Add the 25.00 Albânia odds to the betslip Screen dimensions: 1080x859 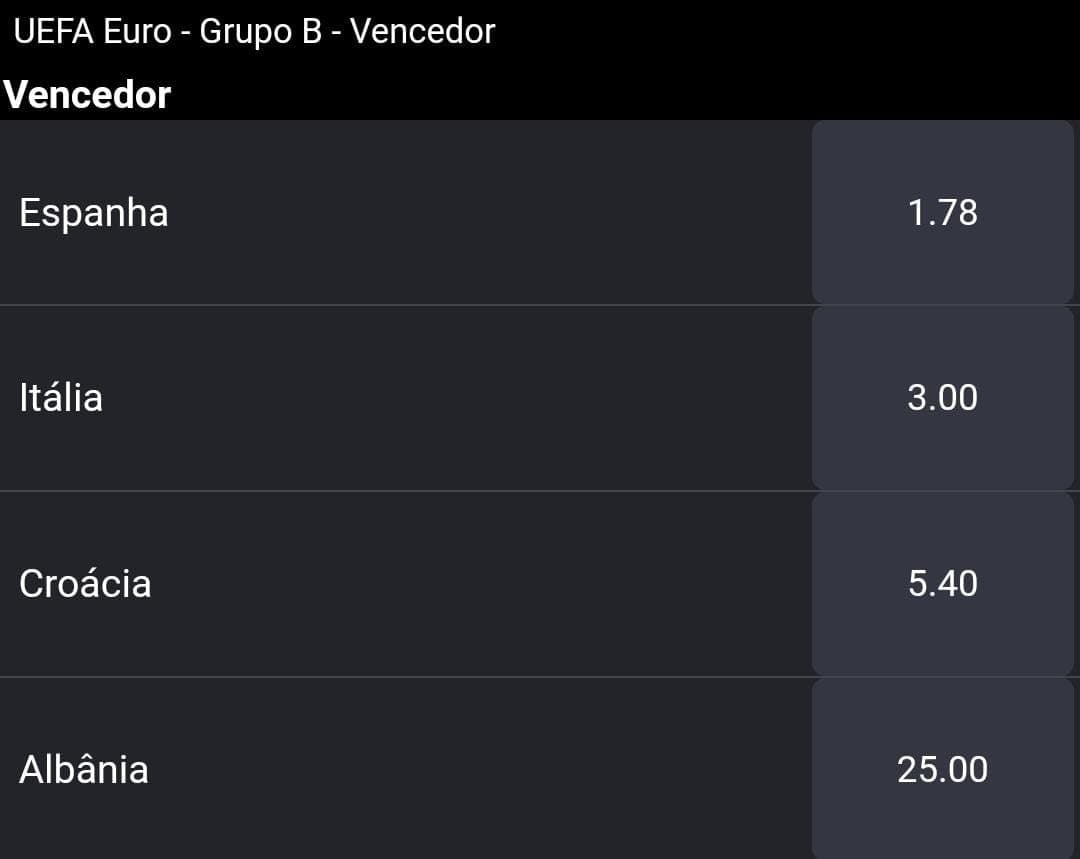(x=942, y=769)
